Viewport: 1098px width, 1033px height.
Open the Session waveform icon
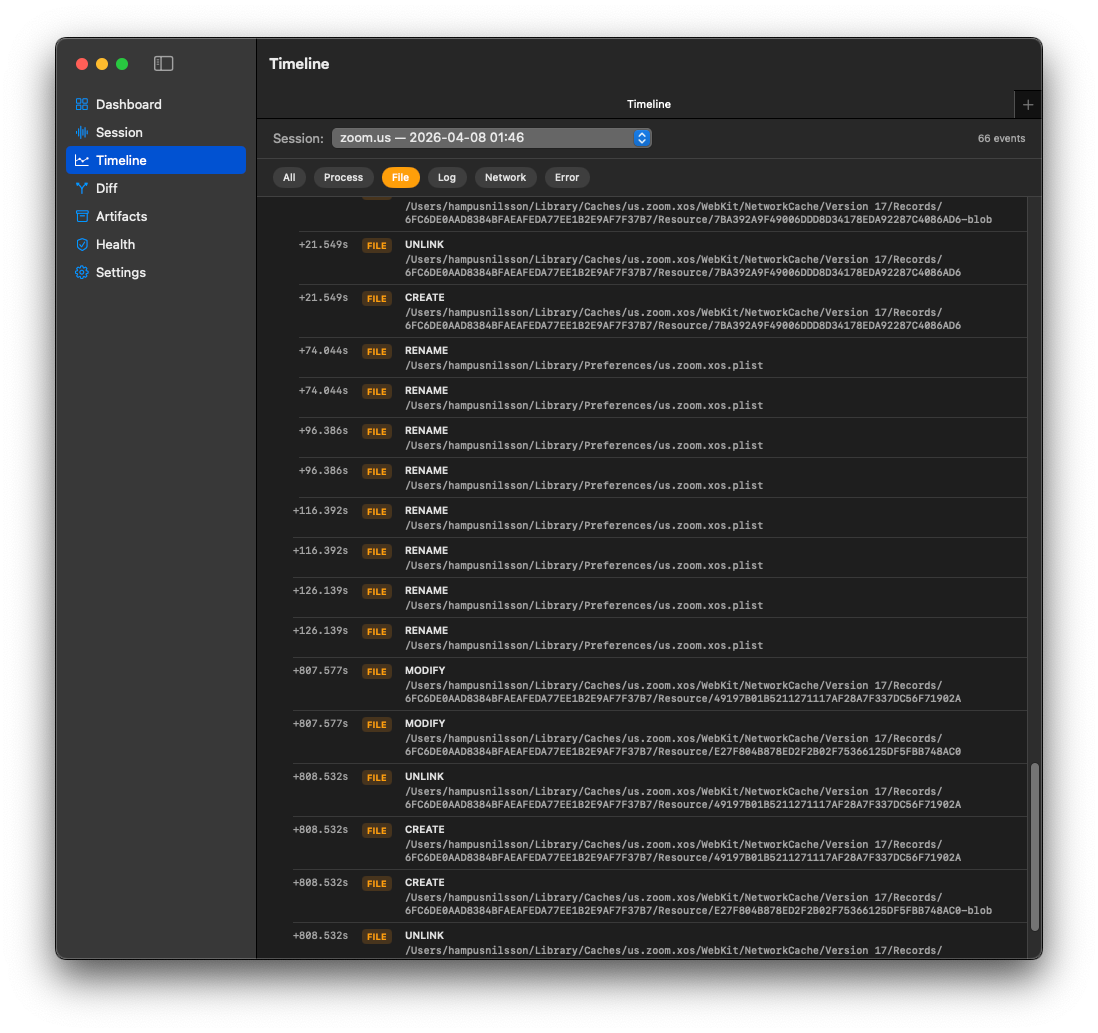click(x=82, y=132)
